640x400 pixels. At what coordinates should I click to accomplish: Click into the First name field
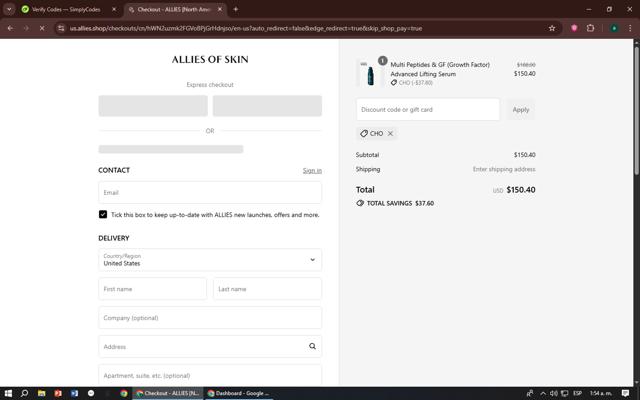152,289
